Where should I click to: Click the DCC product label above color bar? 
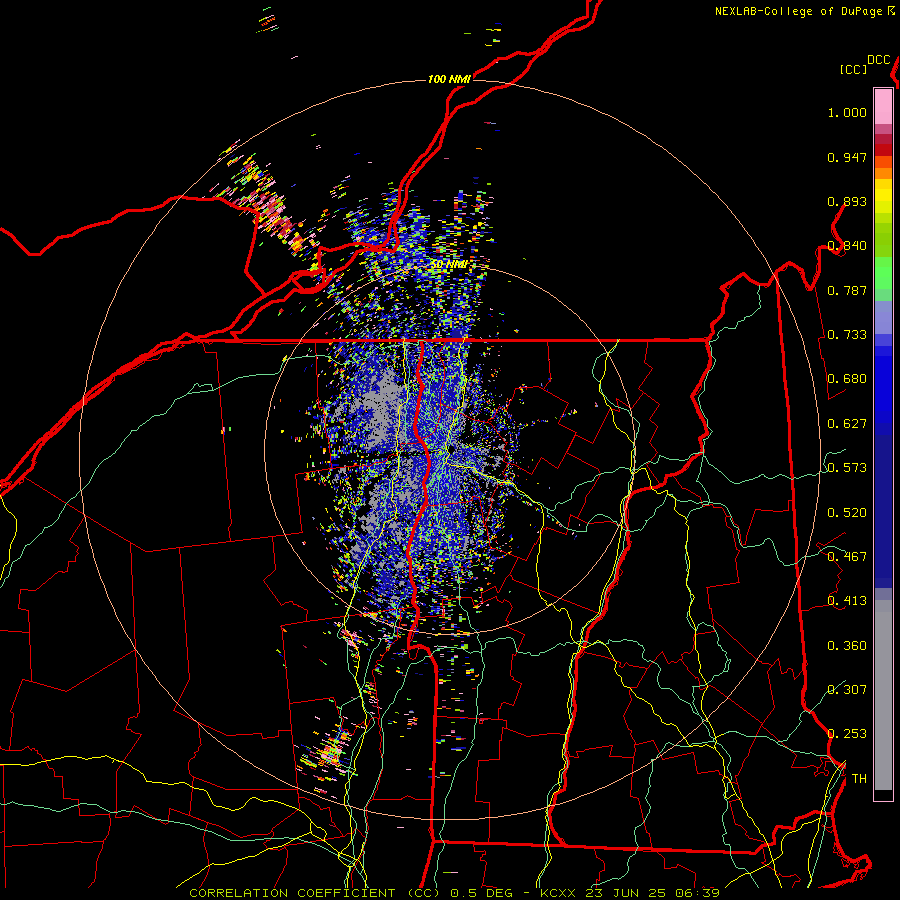tap(878, 59)
